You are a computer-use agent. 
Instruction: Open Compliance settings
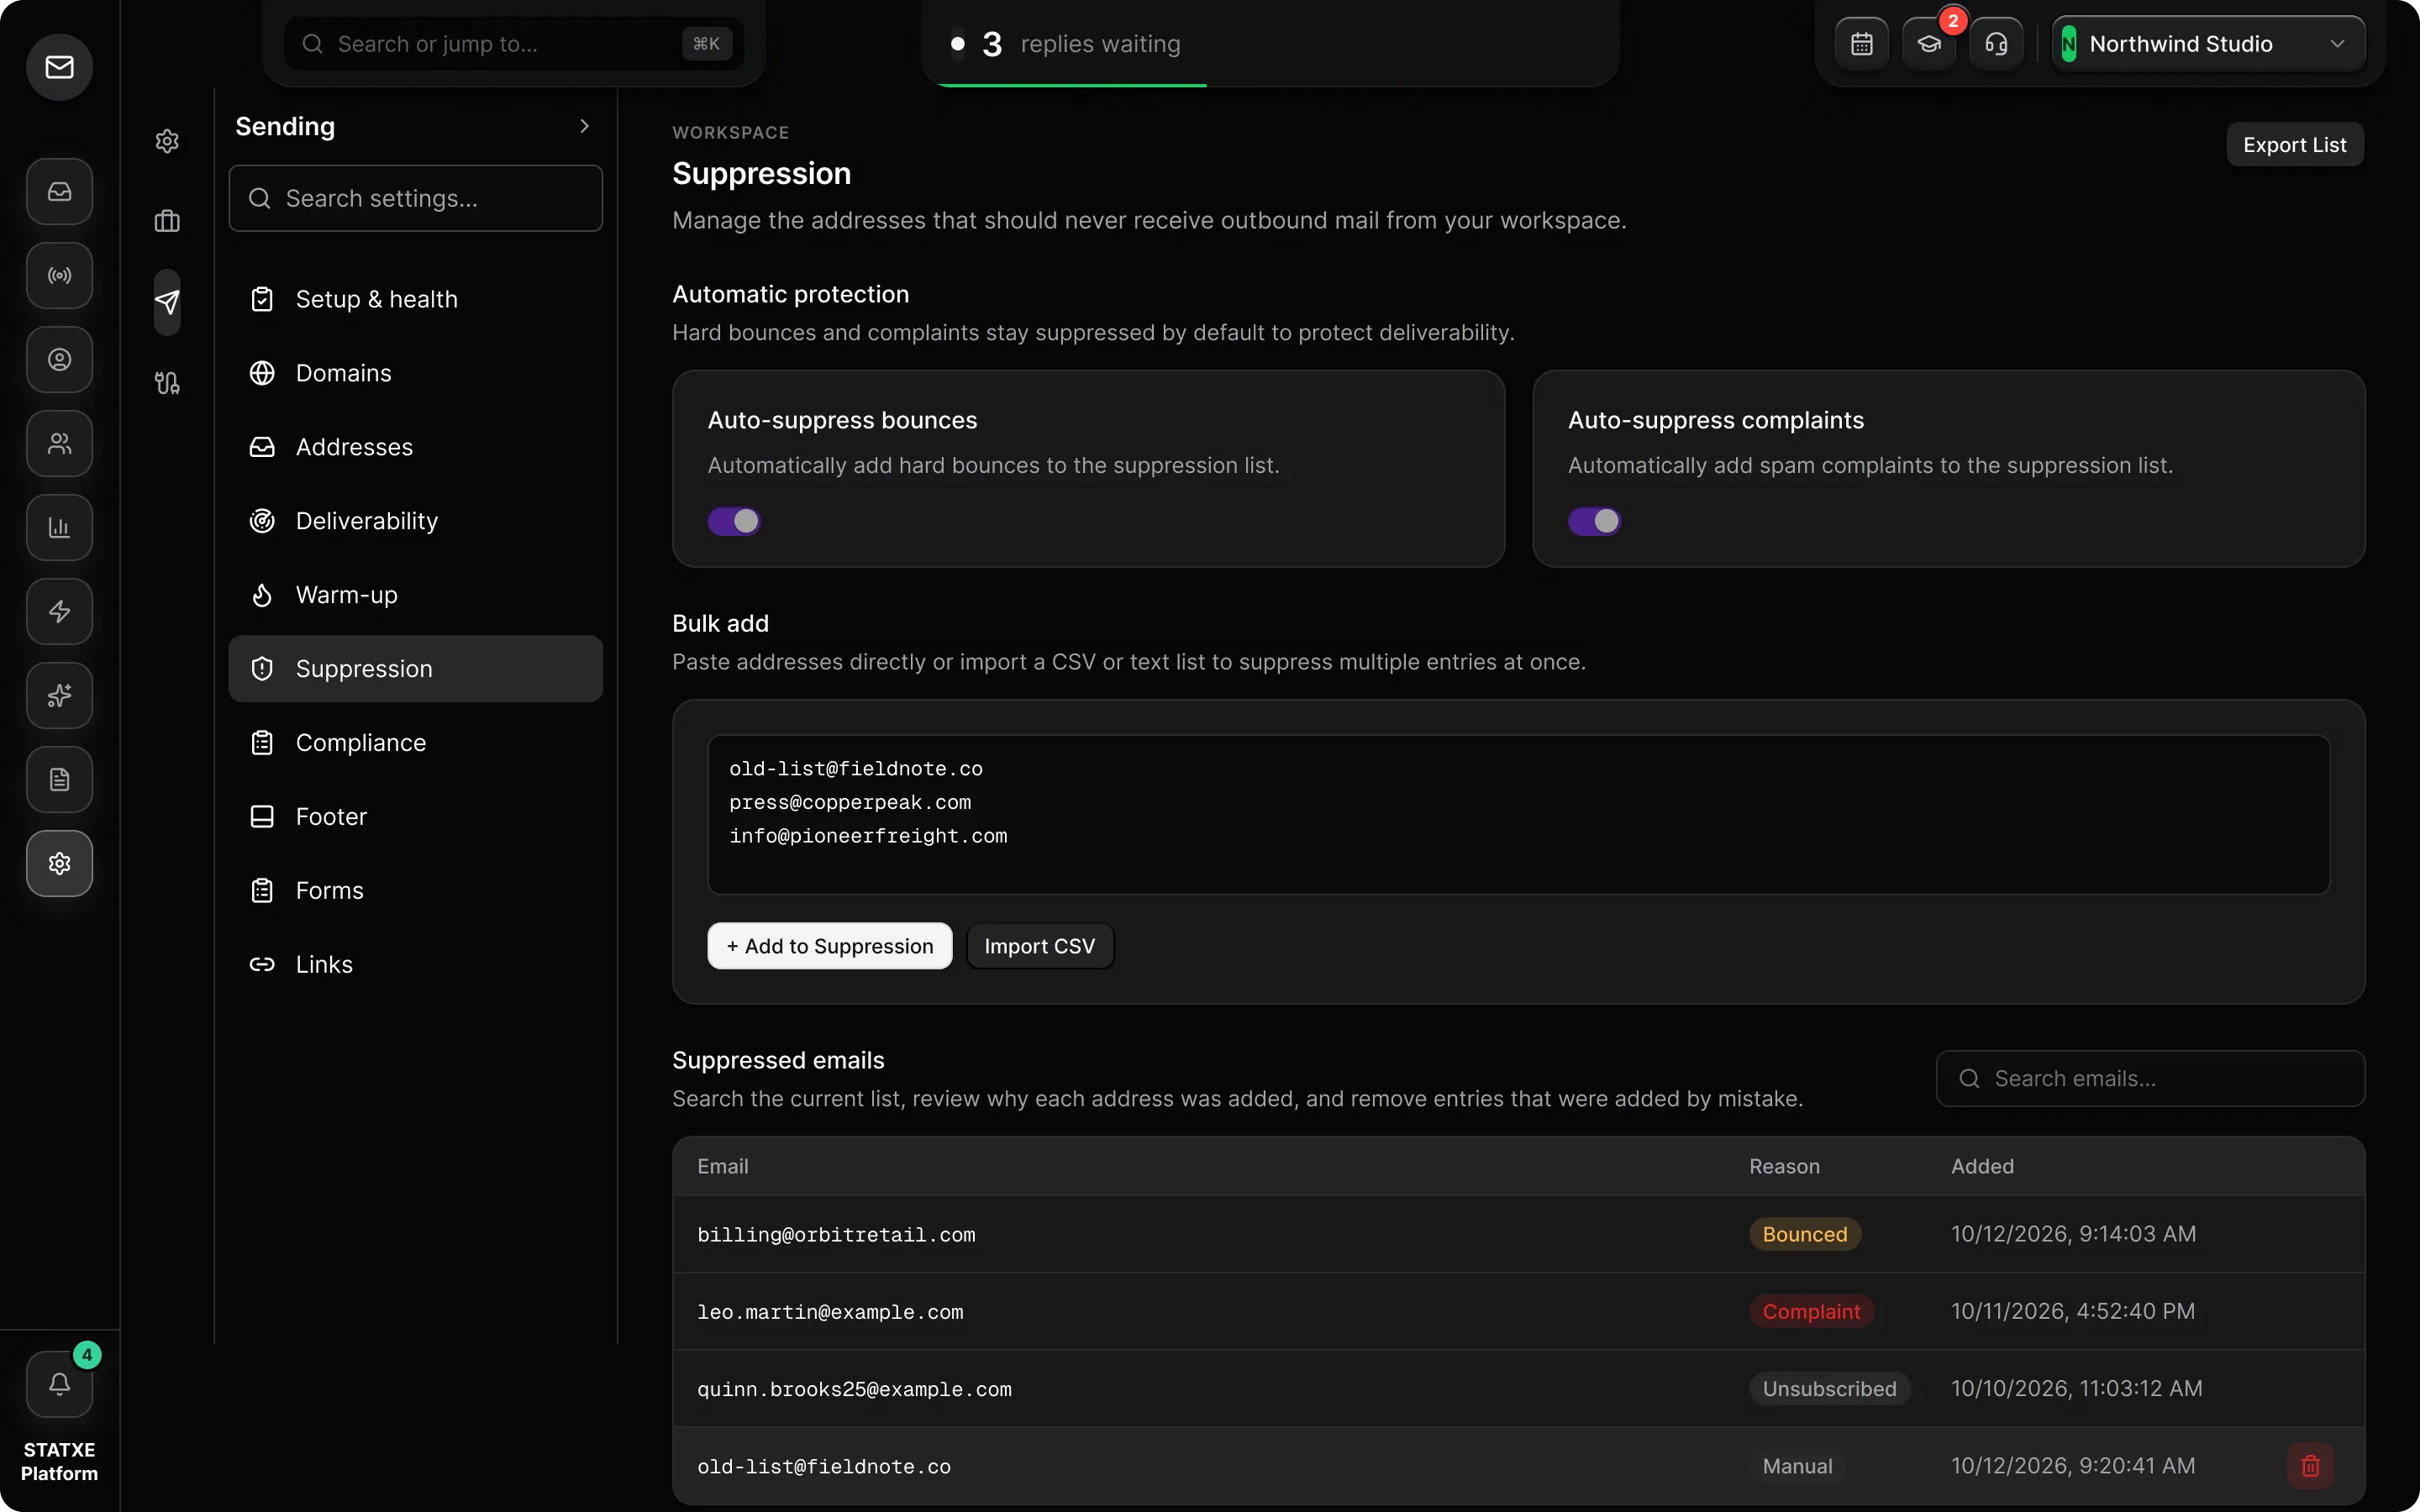click(415, 743)
